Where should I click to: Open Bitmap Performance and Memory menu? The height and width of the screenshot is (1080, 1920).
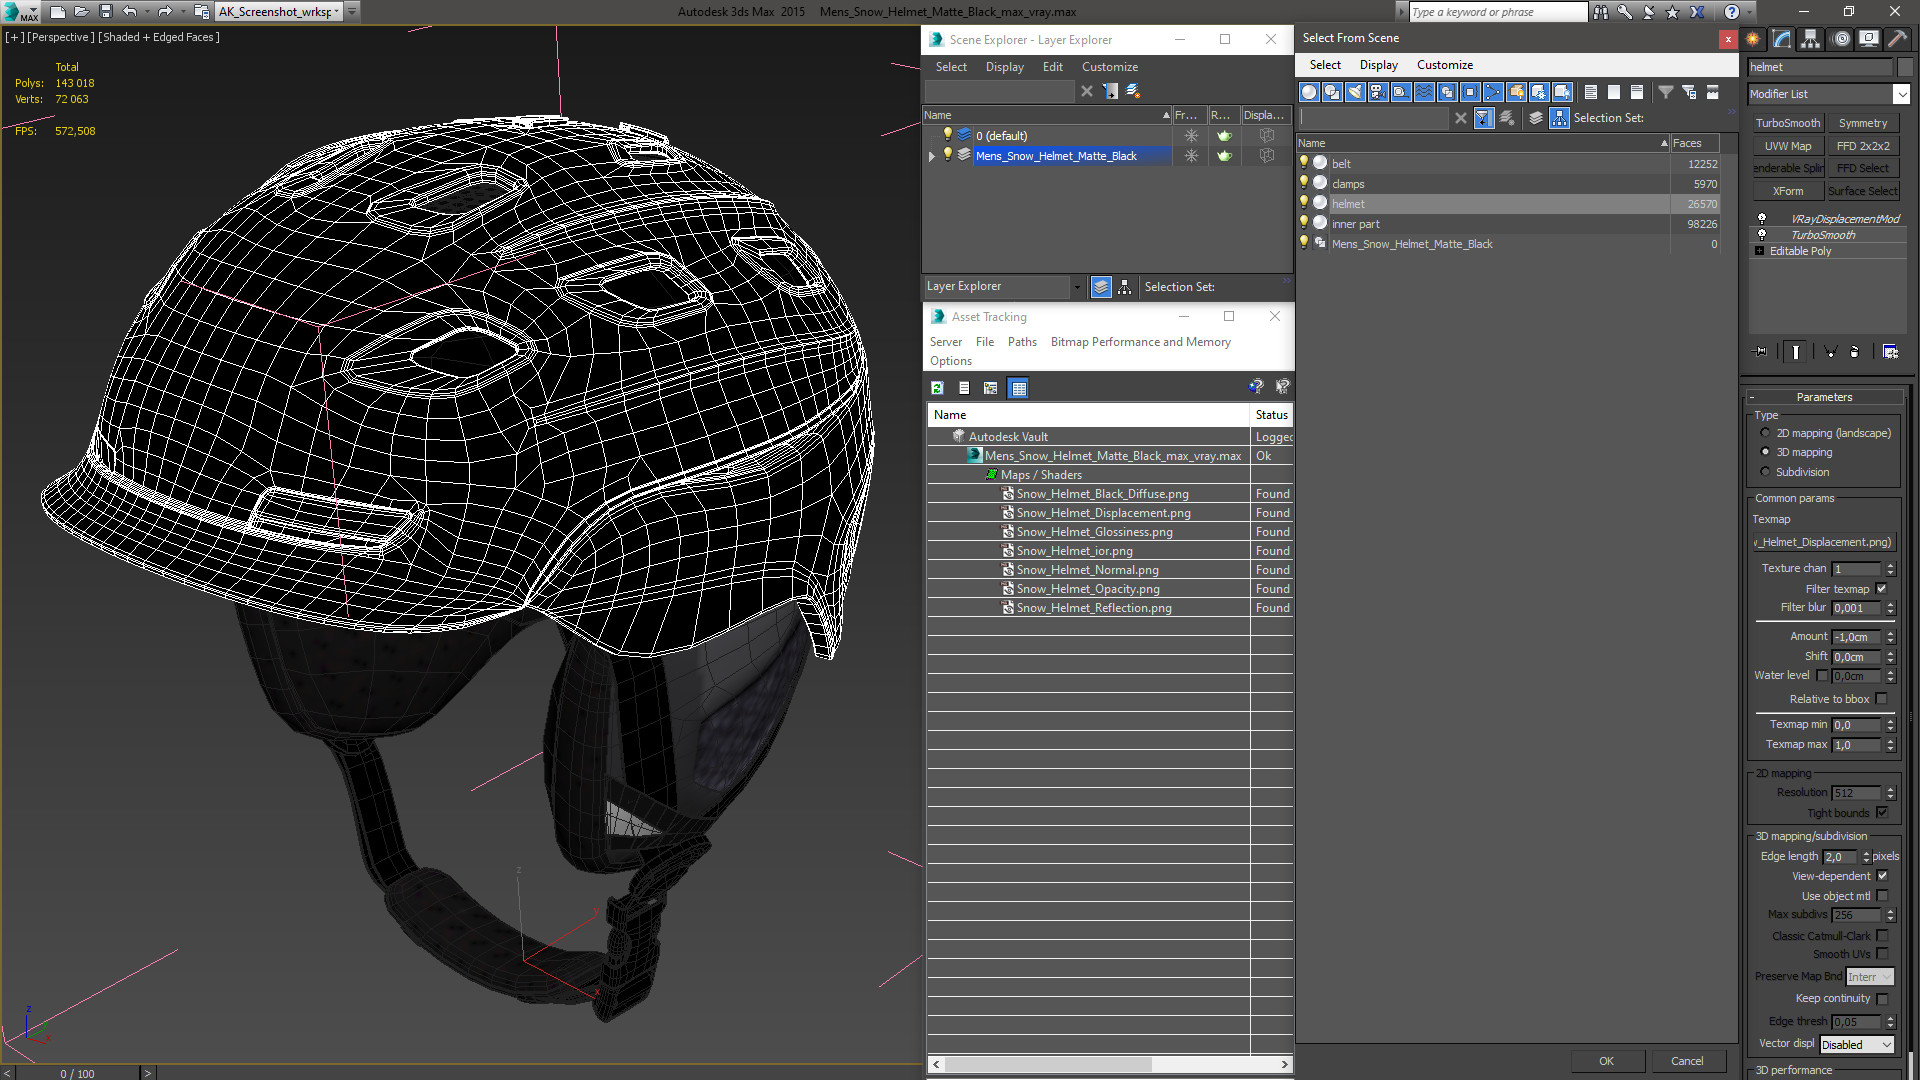point(1140,342)
